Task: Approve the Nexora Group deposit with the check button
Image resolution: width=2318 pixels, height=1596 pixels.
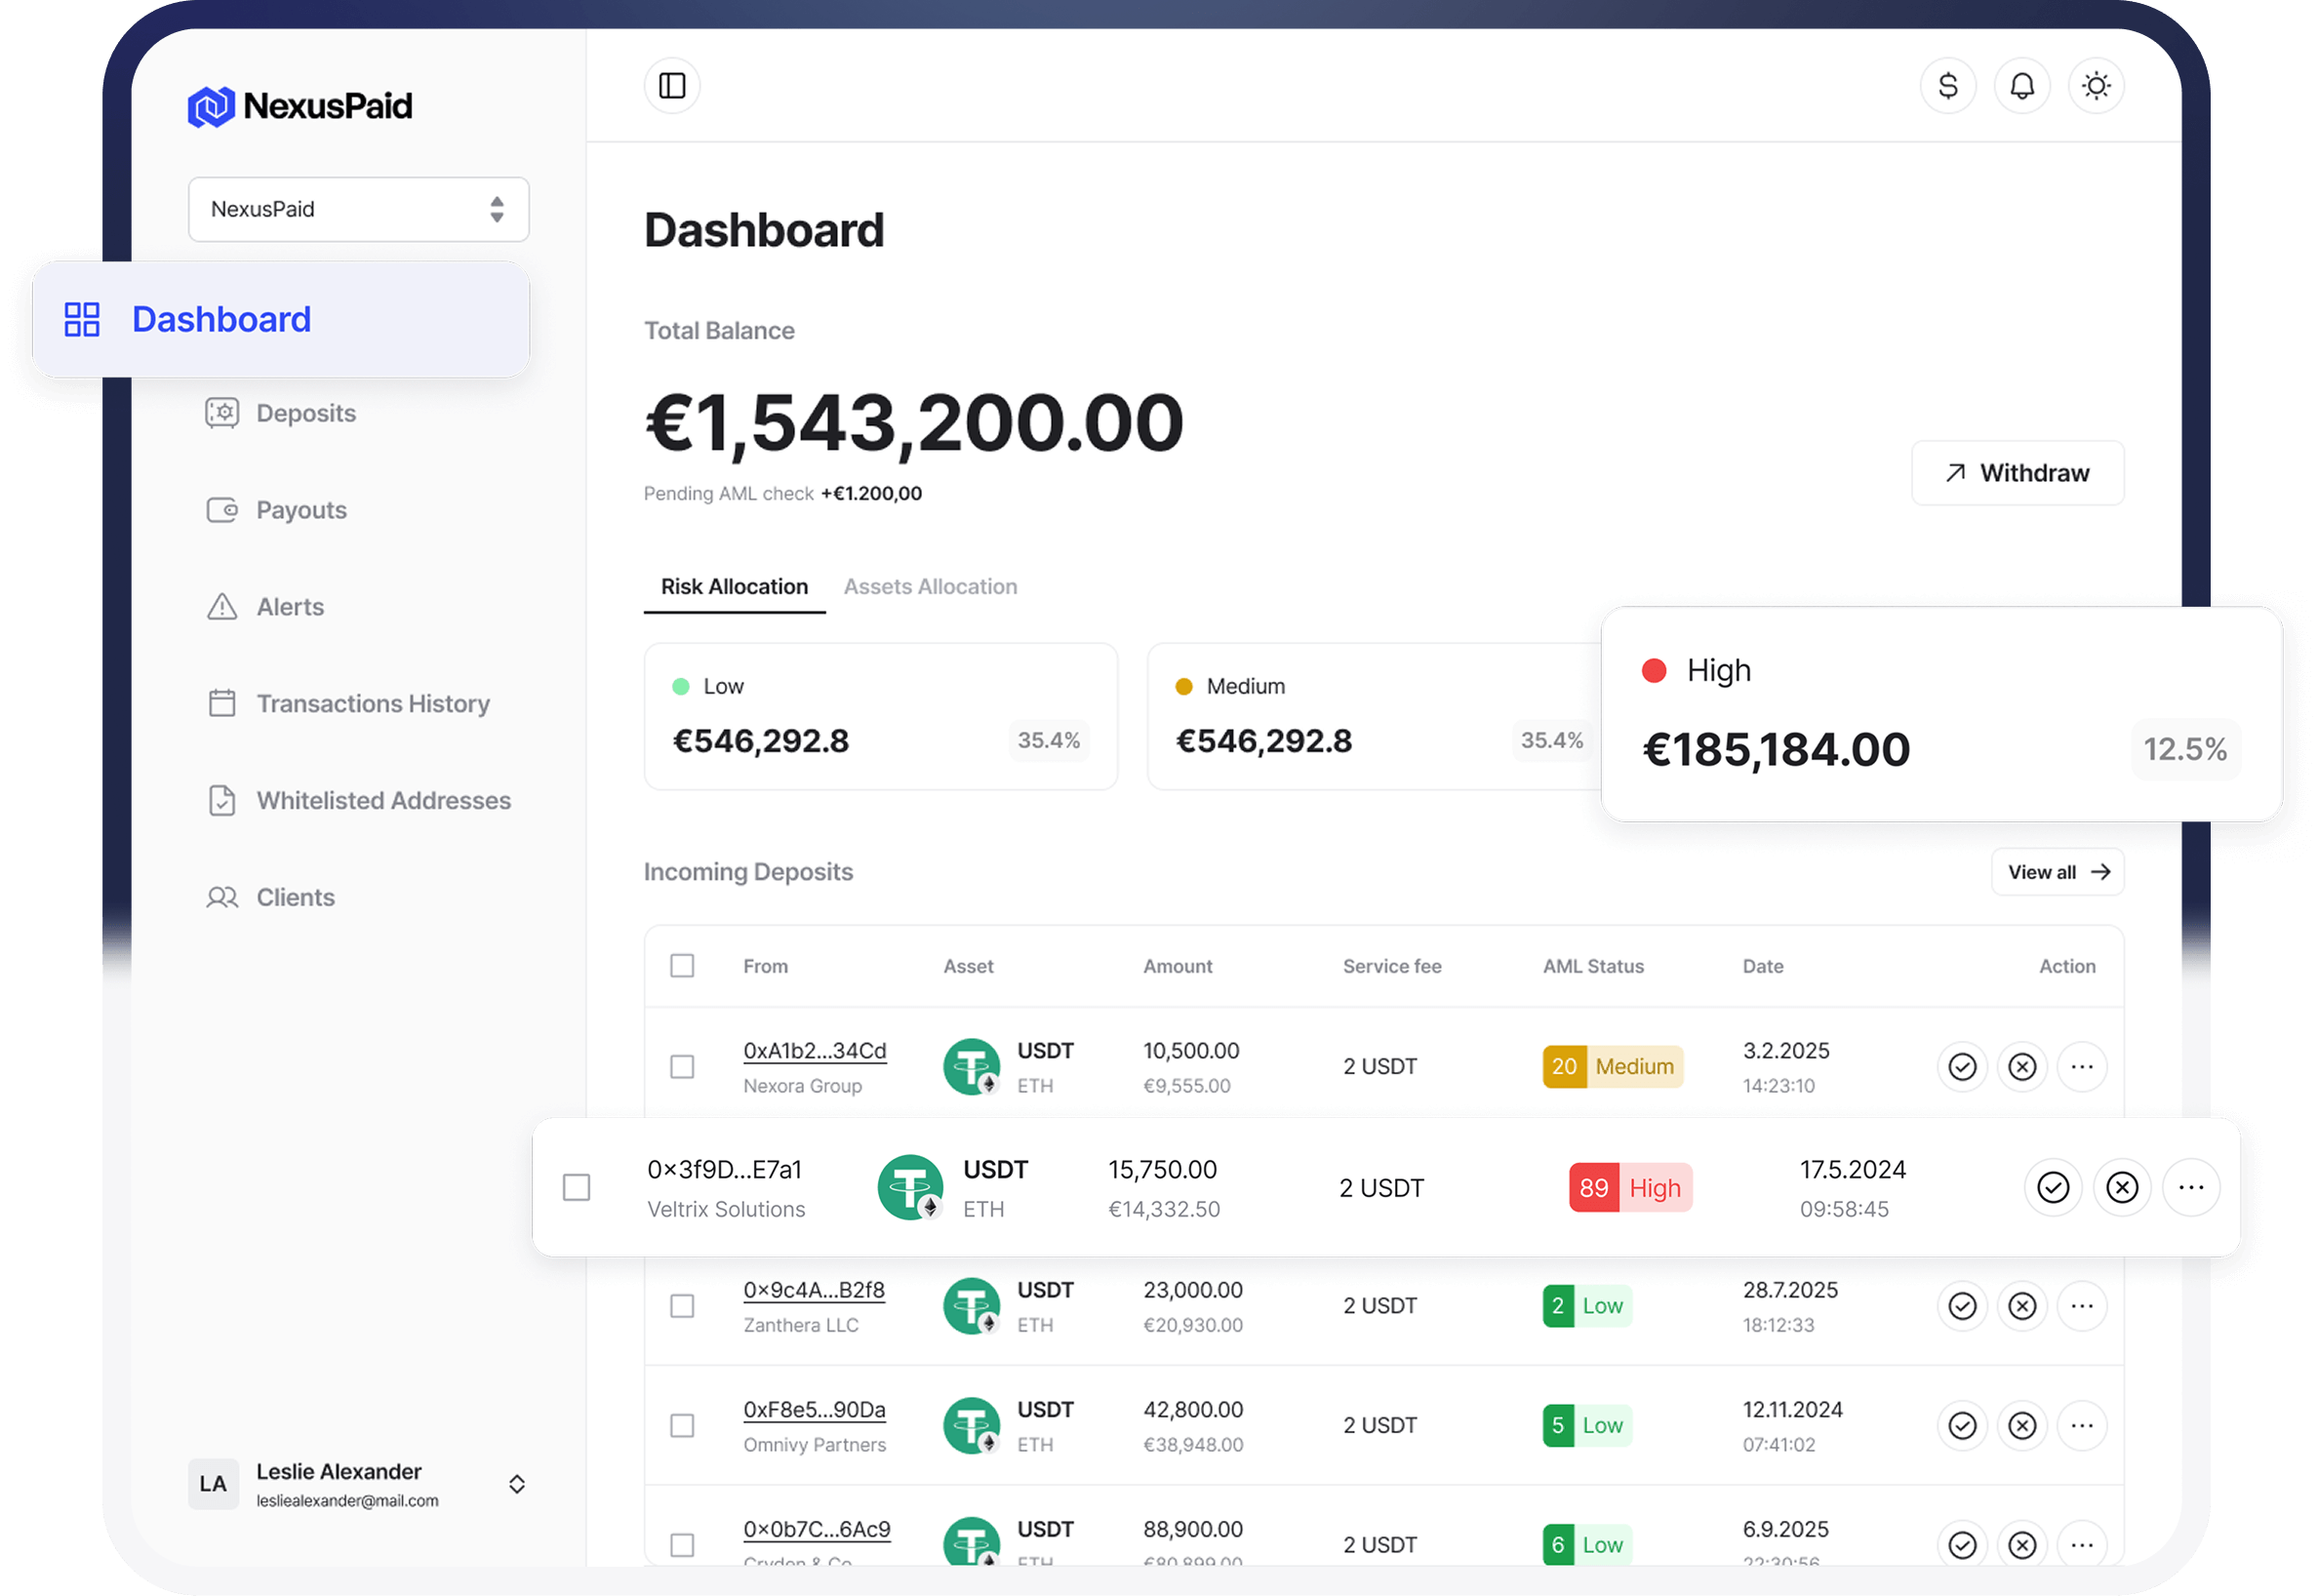Action: click(1962, 1066)
